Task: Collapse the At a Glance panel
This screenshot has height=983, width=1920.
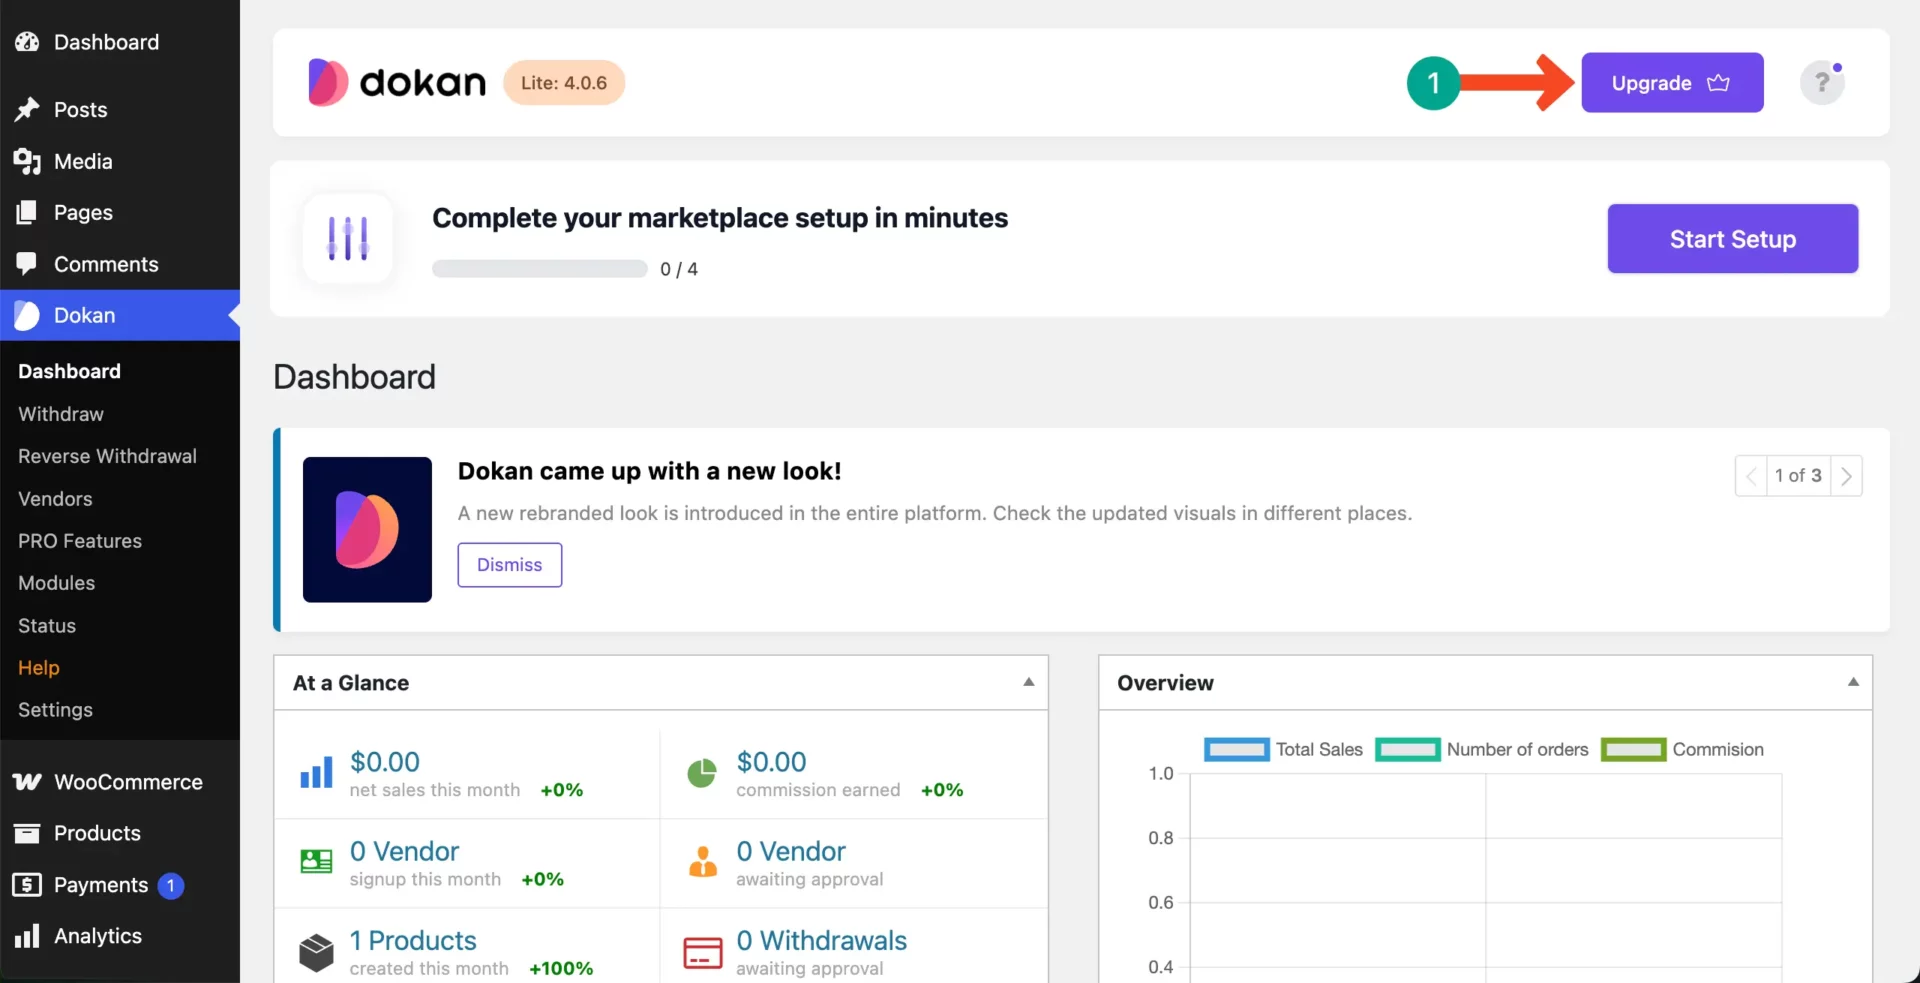Action: 1028,682
